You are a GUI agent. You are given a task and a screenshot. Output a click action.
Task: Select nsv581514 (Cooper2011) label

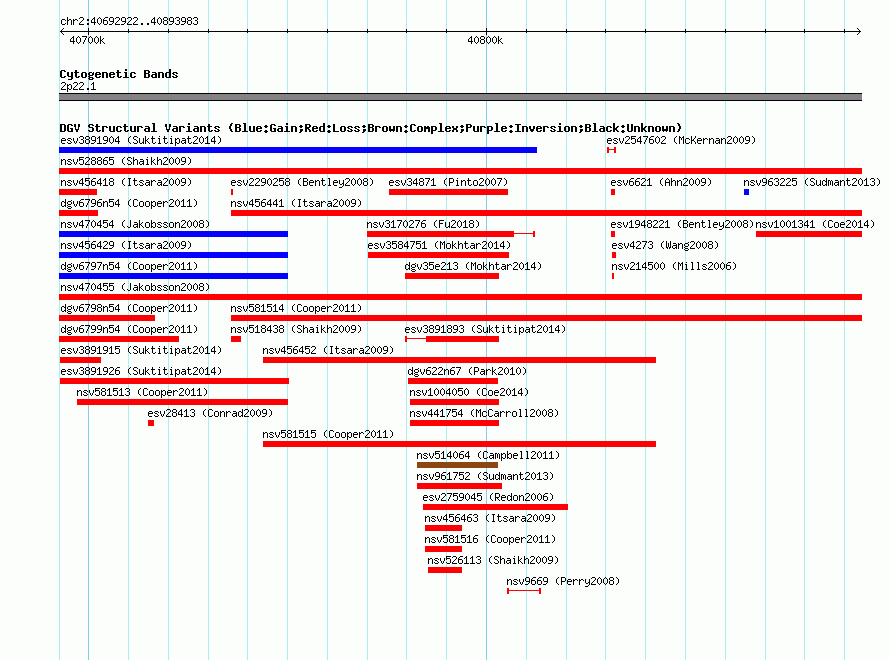click(x=296, y=308)
